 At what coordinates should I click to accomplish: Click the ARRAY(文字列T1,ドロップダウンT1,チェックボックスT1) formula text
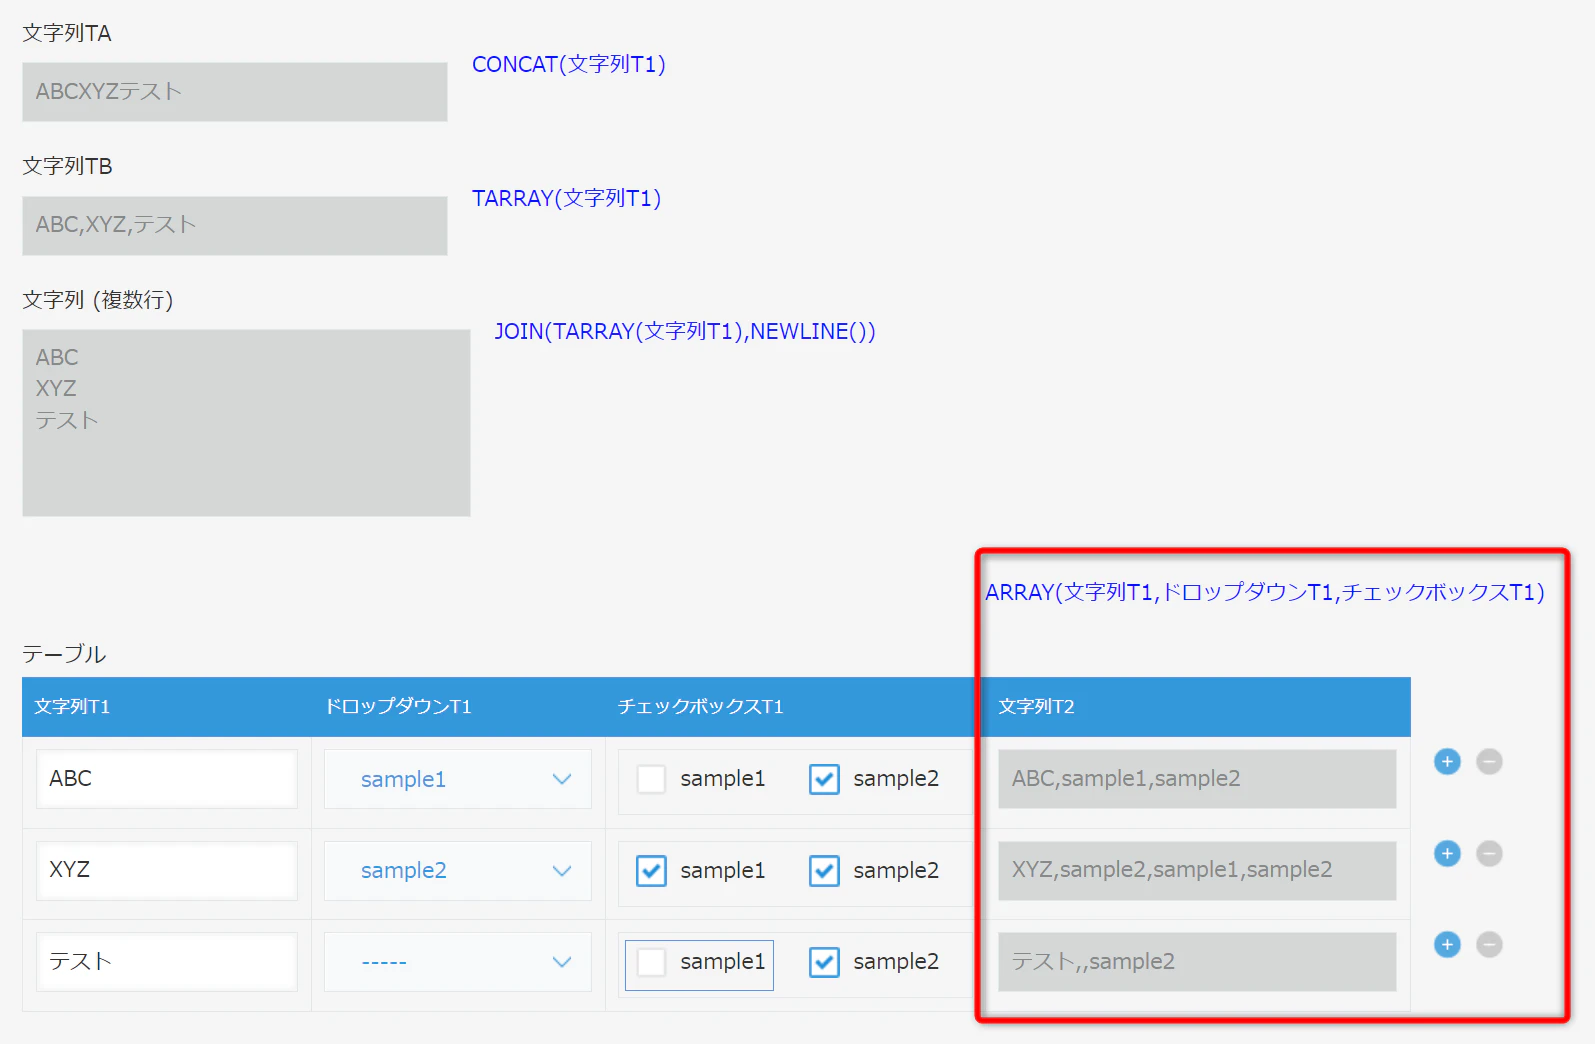1265,592
